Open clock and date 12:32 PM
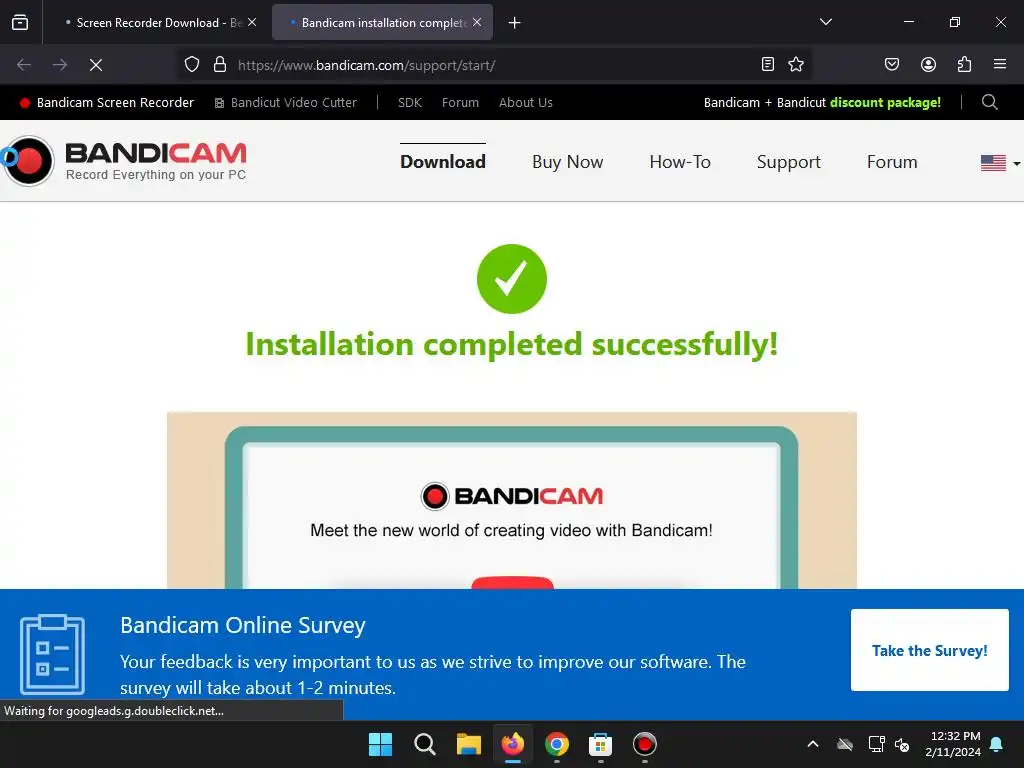This screenshot has height=768, width=1024. pos(953,744)
